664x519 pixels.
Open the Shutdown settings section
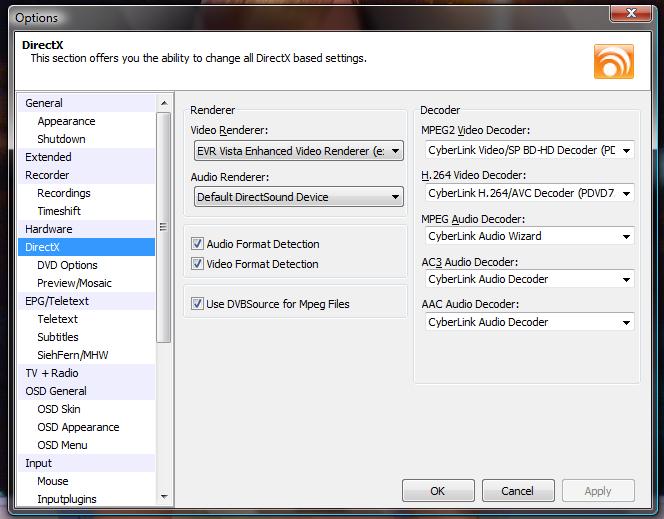point(86,139)
